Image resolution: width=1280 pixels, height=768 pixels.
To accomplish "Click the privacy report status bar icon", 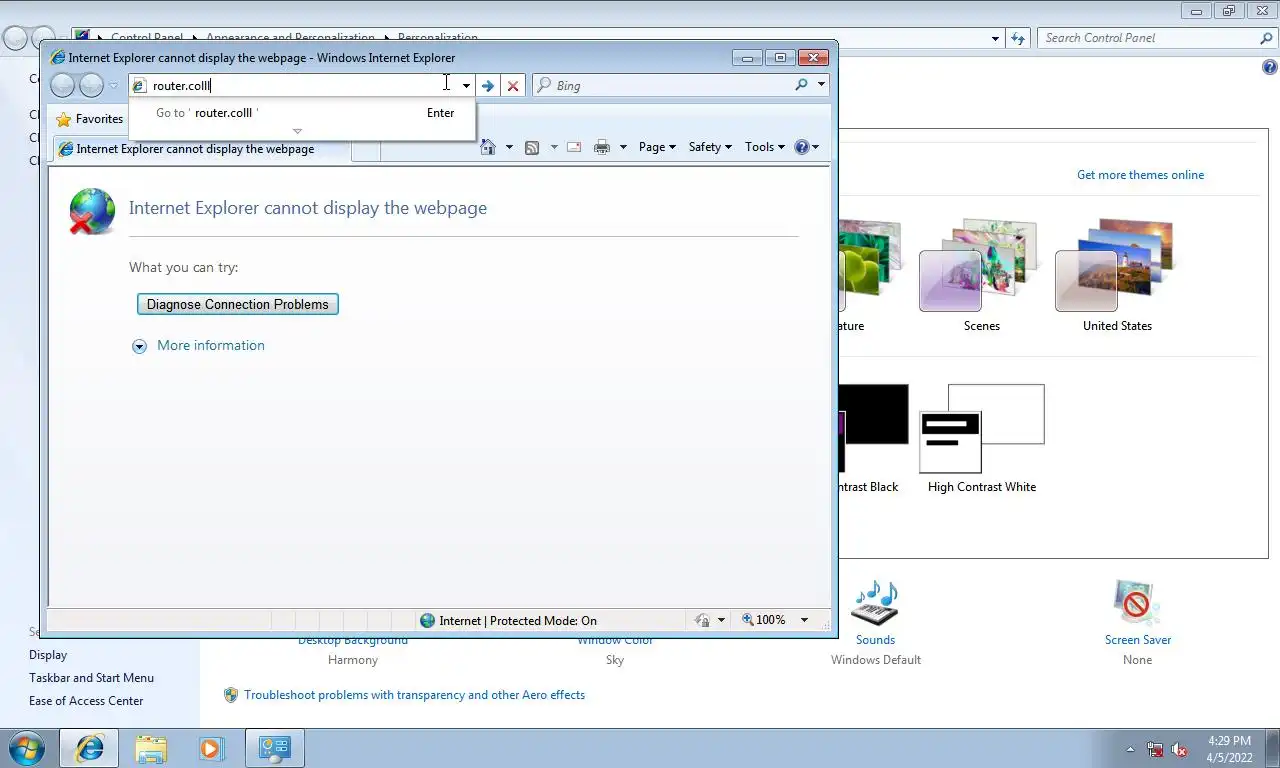I will point(702,620).
